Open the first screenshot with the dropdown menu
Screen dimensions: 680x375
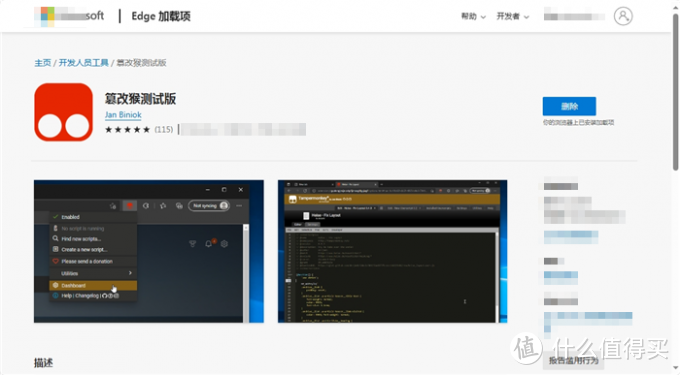pyautogui.click(x=149, y=251)
